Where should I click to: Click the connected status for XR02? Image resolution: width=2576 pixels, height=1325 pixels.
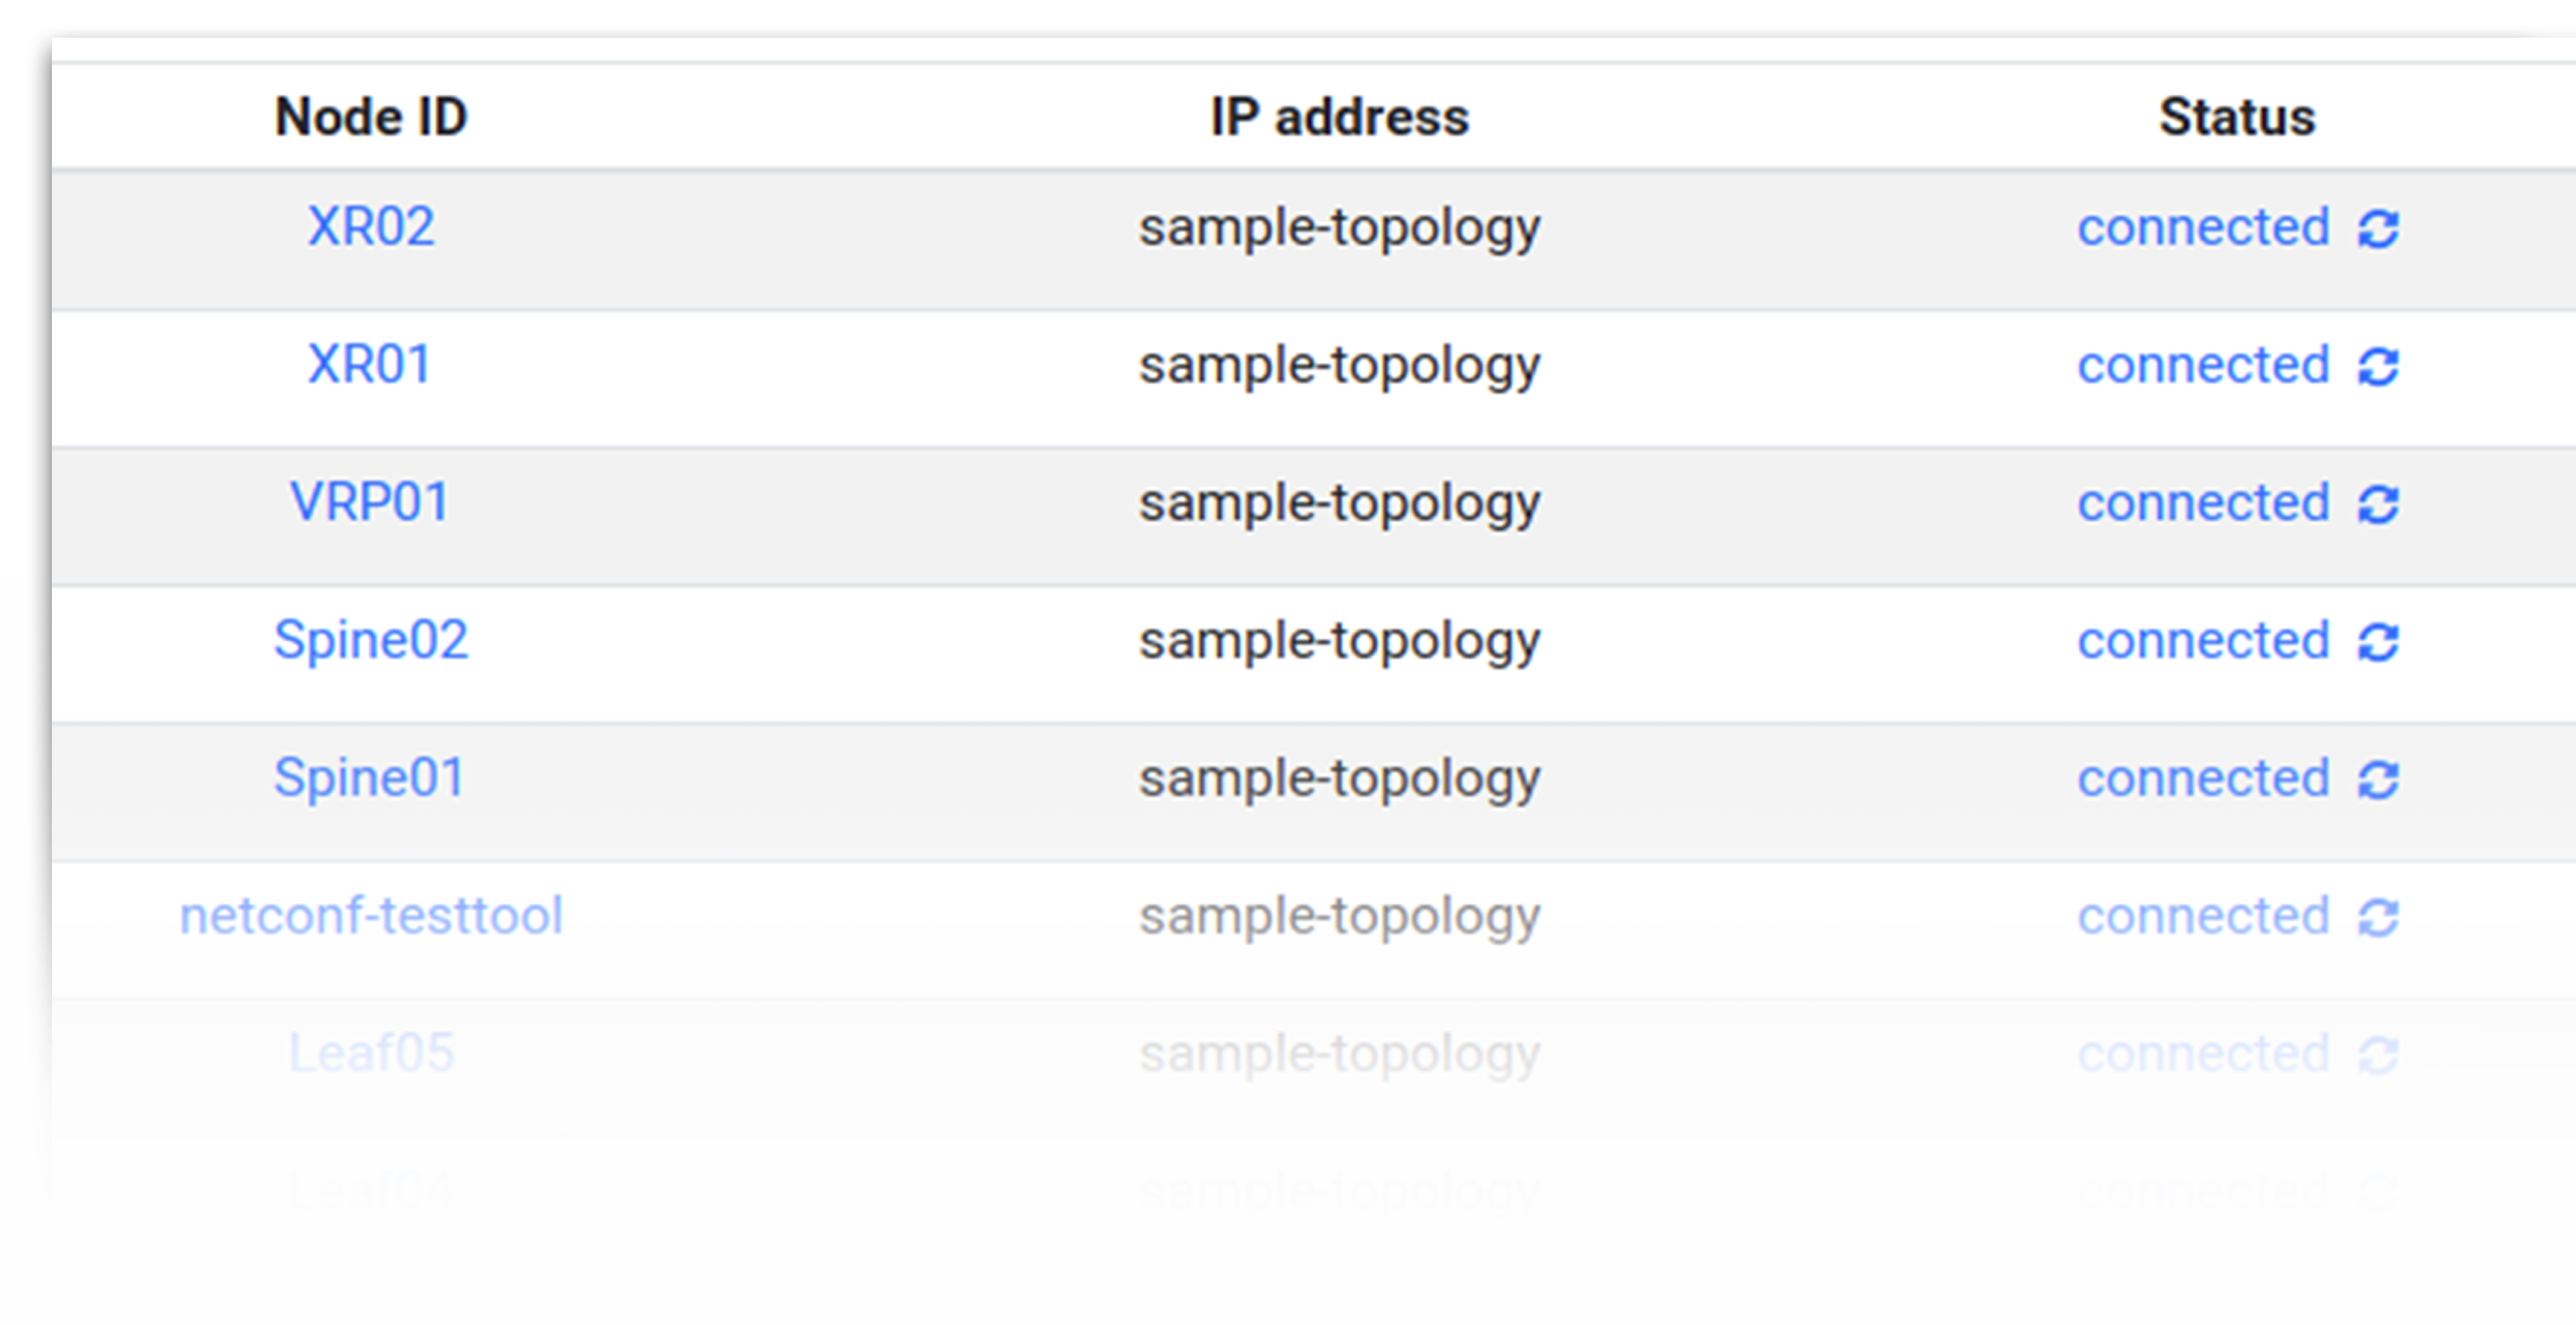tap(2204, 227)
